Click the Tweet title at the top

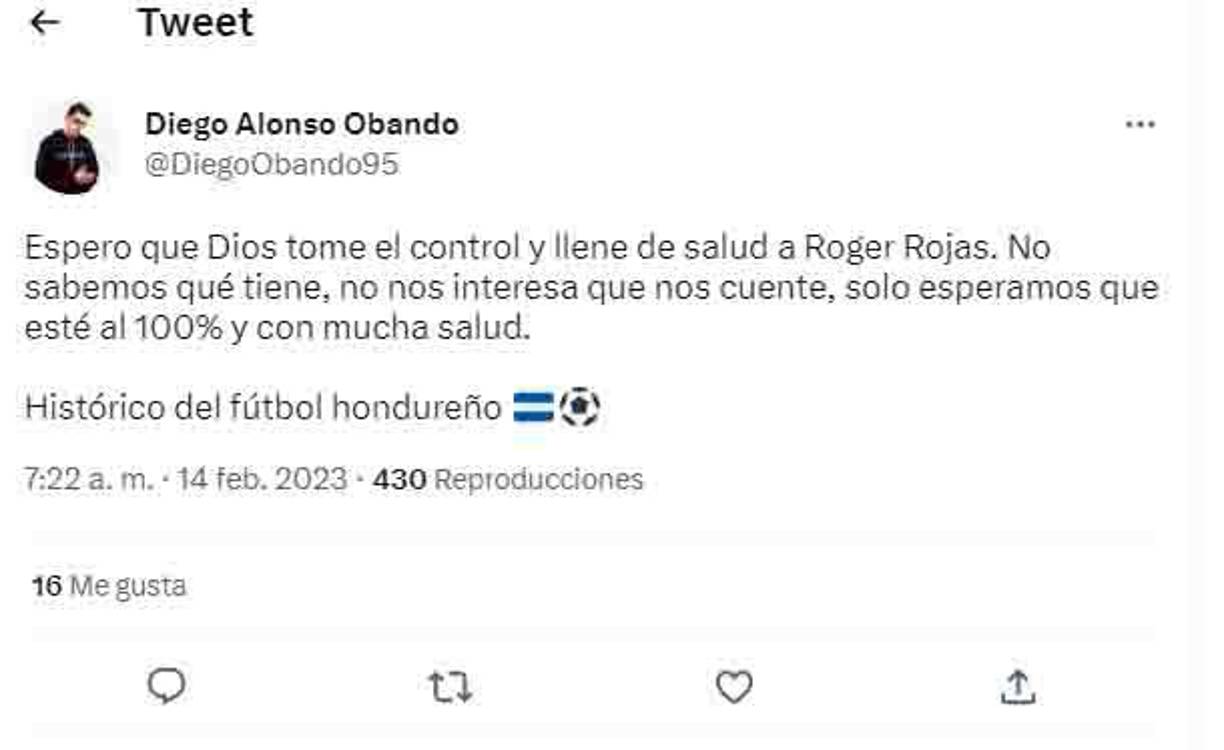point(196,22)
